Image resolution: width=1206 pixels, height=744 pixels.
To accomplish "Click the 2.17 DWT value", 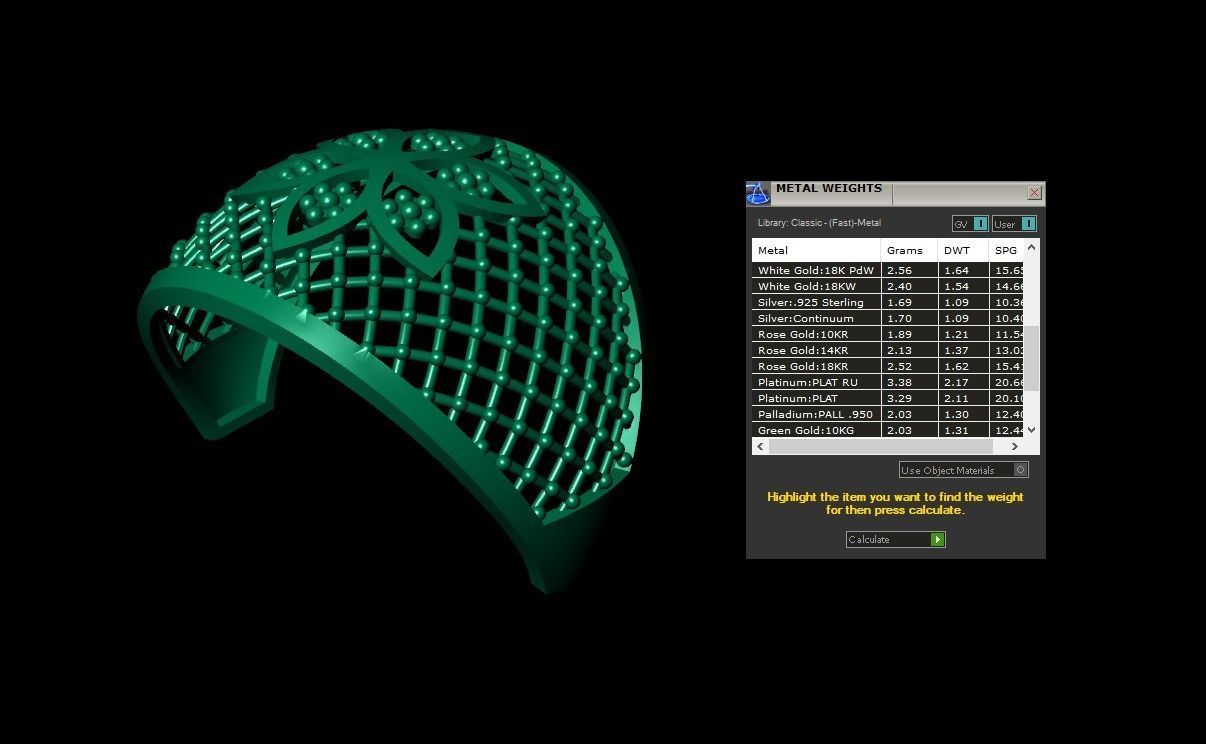I will tap(956, 383).
